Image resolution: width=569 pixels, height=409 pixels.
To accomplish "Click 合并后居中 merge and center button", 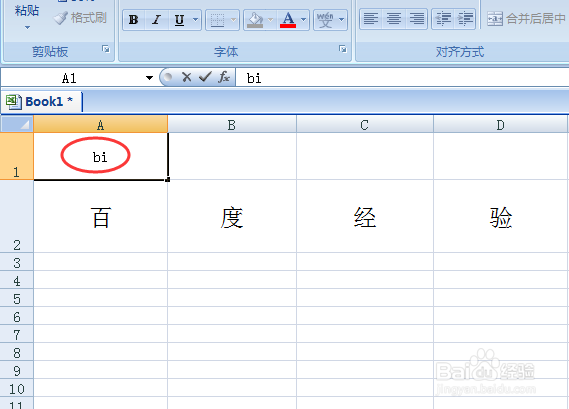I will click(526, 19).
